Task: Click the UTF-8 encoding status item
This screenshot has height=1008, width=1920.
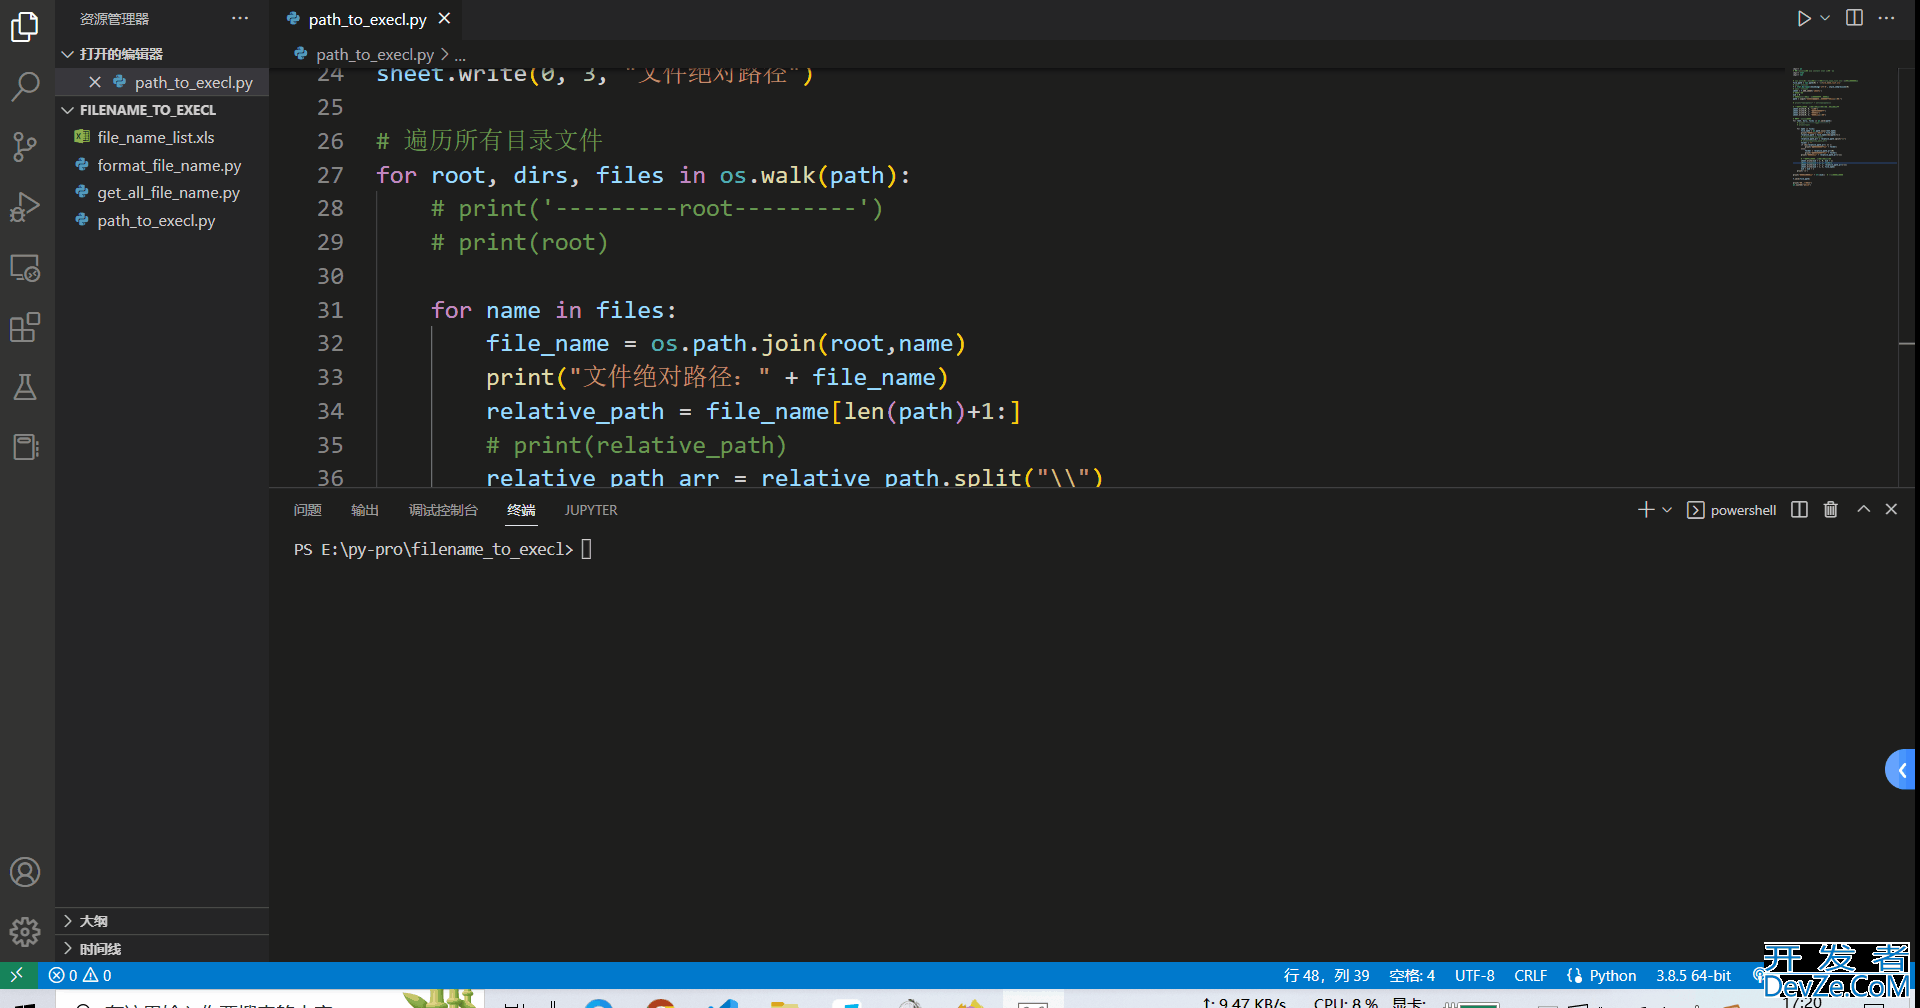Action: (1474, 975)
